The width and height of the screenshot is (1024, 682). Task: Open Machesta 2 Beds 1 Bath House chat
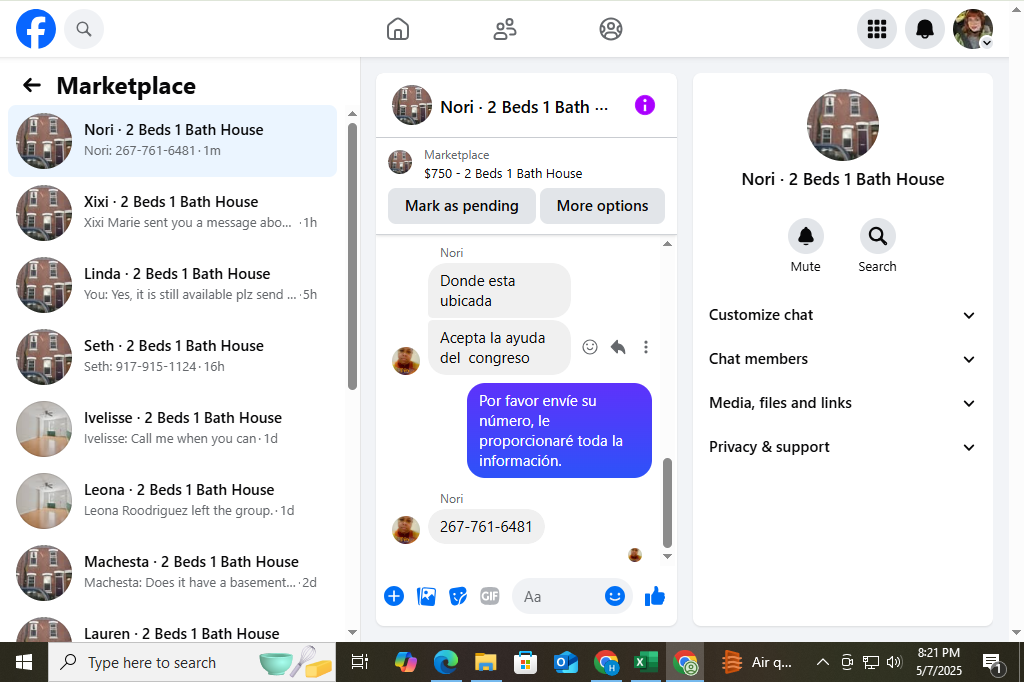[172, 572]
